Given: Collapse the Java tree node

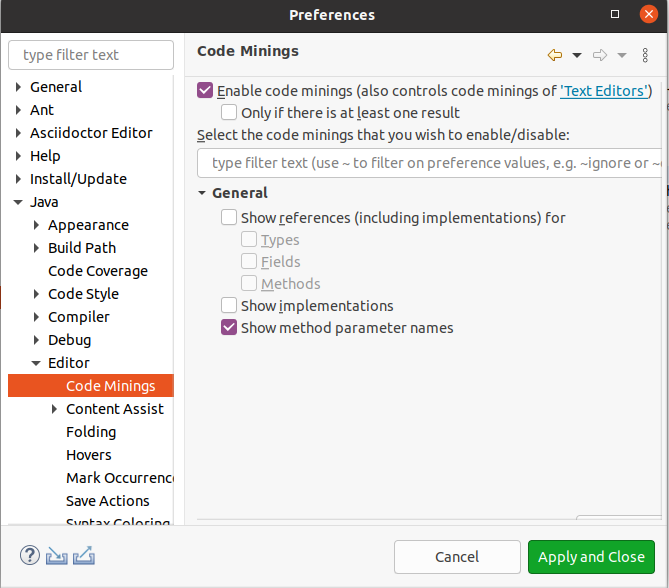Looking at the screenshot, I should [18, 202].
